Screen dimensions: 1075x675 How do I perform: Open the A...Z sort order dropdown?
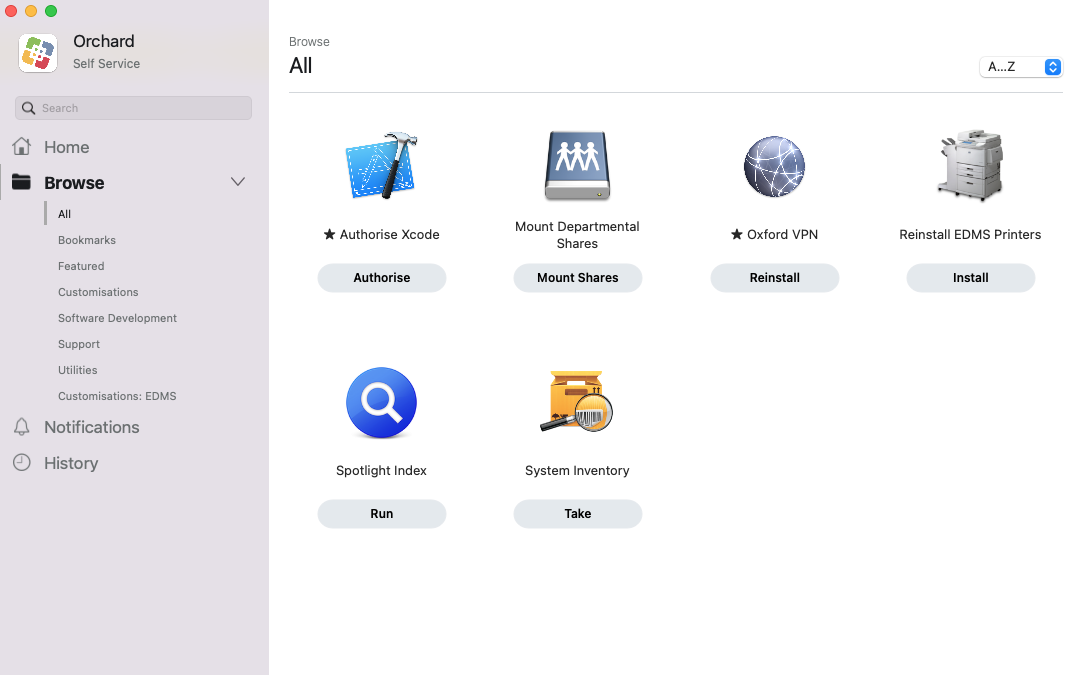[x=1020, y=67]
